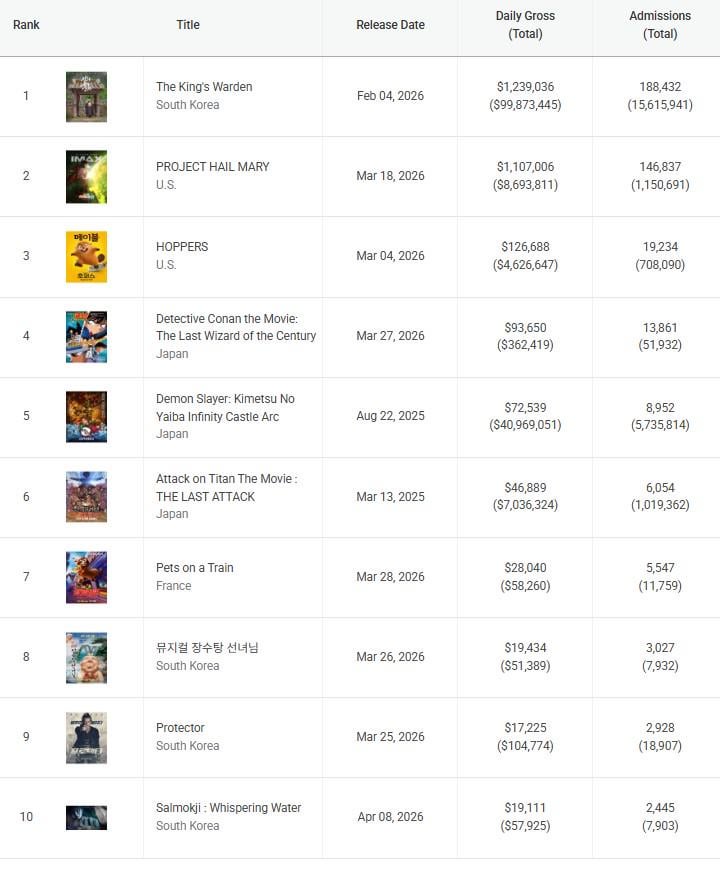Select the HOPPERS movie poster
This screenshot has height=870, width=720.
pyautogui.click(x=86, y=257)
